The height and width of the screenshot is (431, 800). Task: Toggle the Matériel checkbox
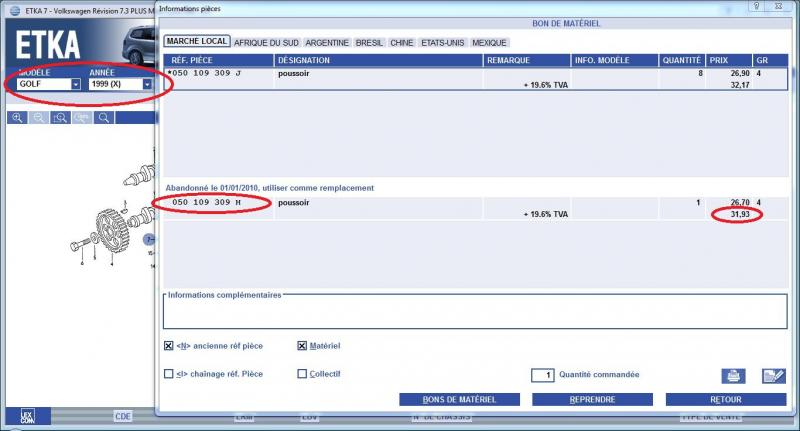302,346
